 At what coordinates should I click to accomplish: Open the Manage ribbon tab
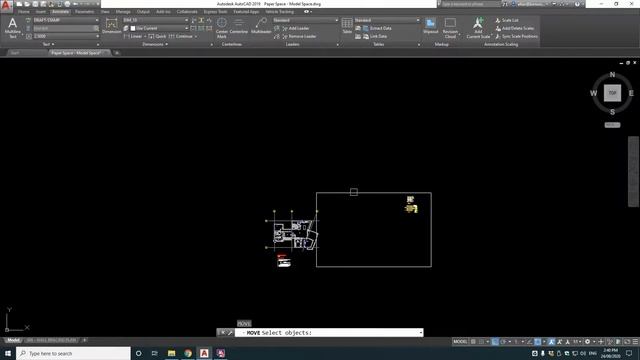123,12
